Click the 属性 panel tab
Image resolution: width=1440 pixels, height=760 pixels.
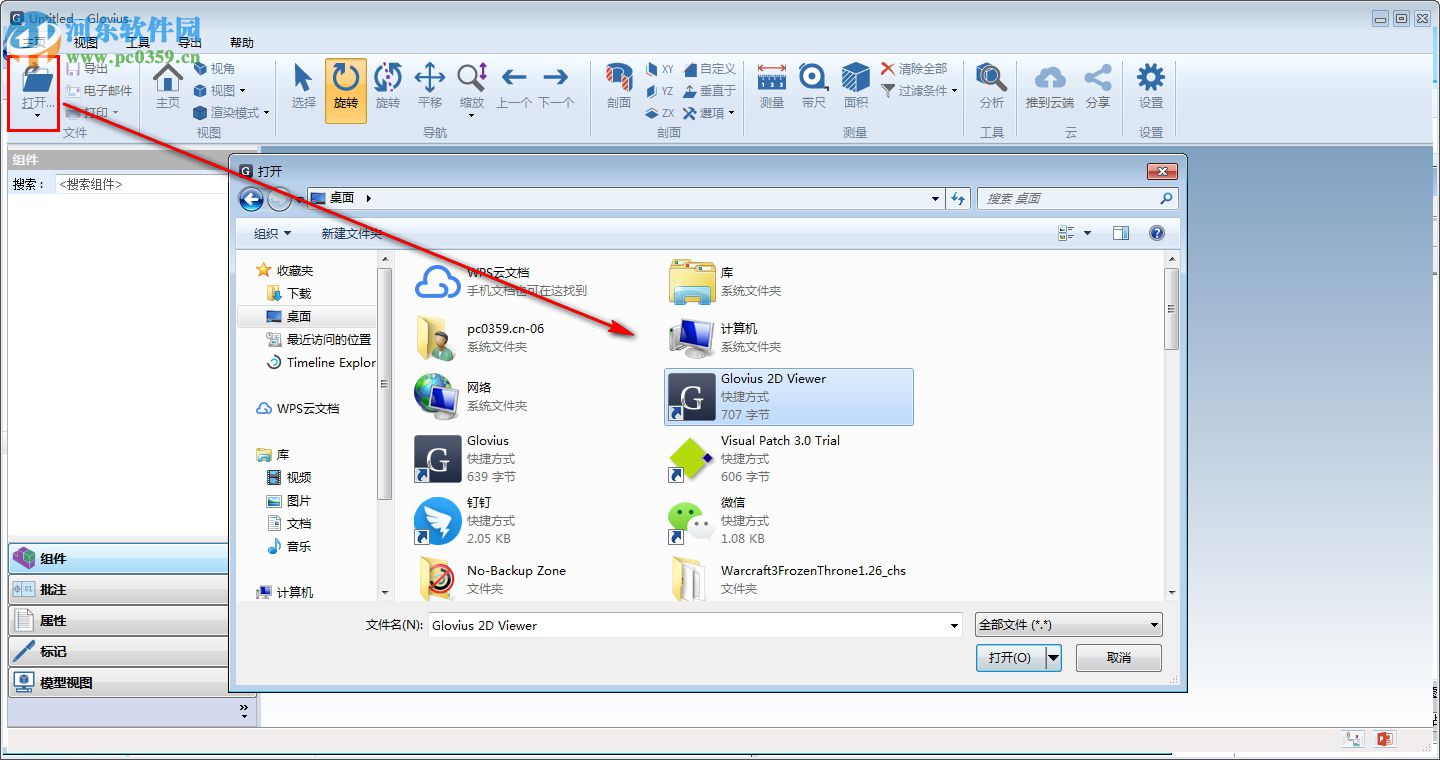pyautogui.click(x=118, y=620)
